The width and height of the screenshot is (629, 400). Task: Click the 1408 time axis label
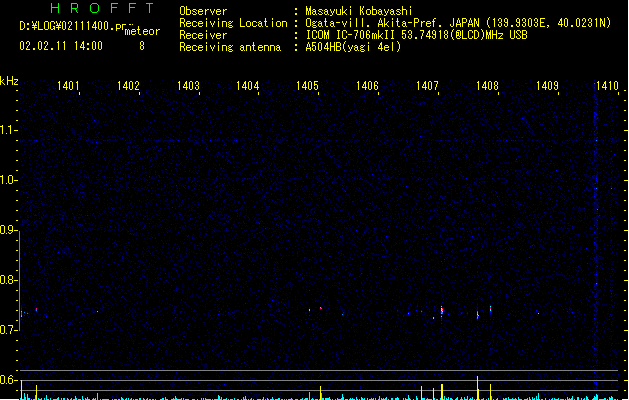(487, 85)
